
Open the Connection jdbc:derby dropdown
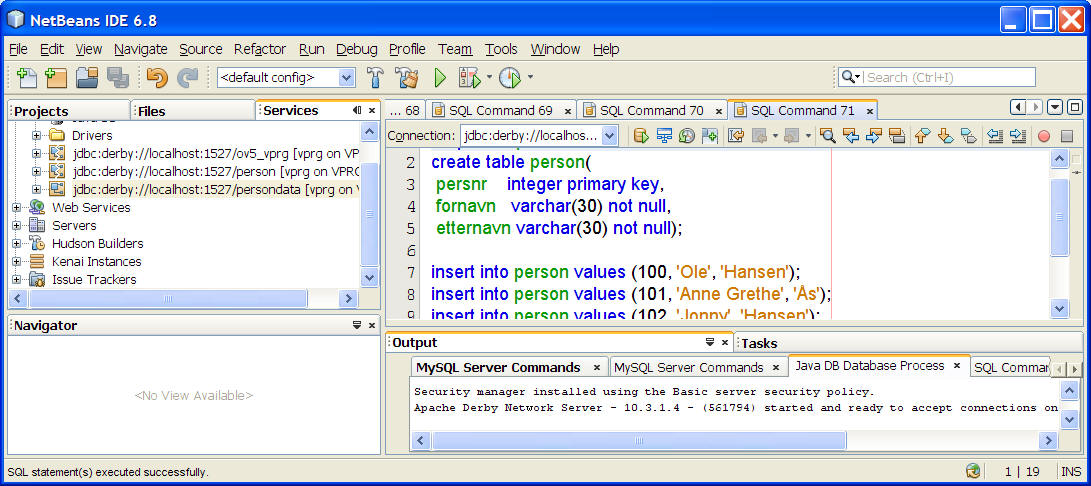(x=610, y=136)
